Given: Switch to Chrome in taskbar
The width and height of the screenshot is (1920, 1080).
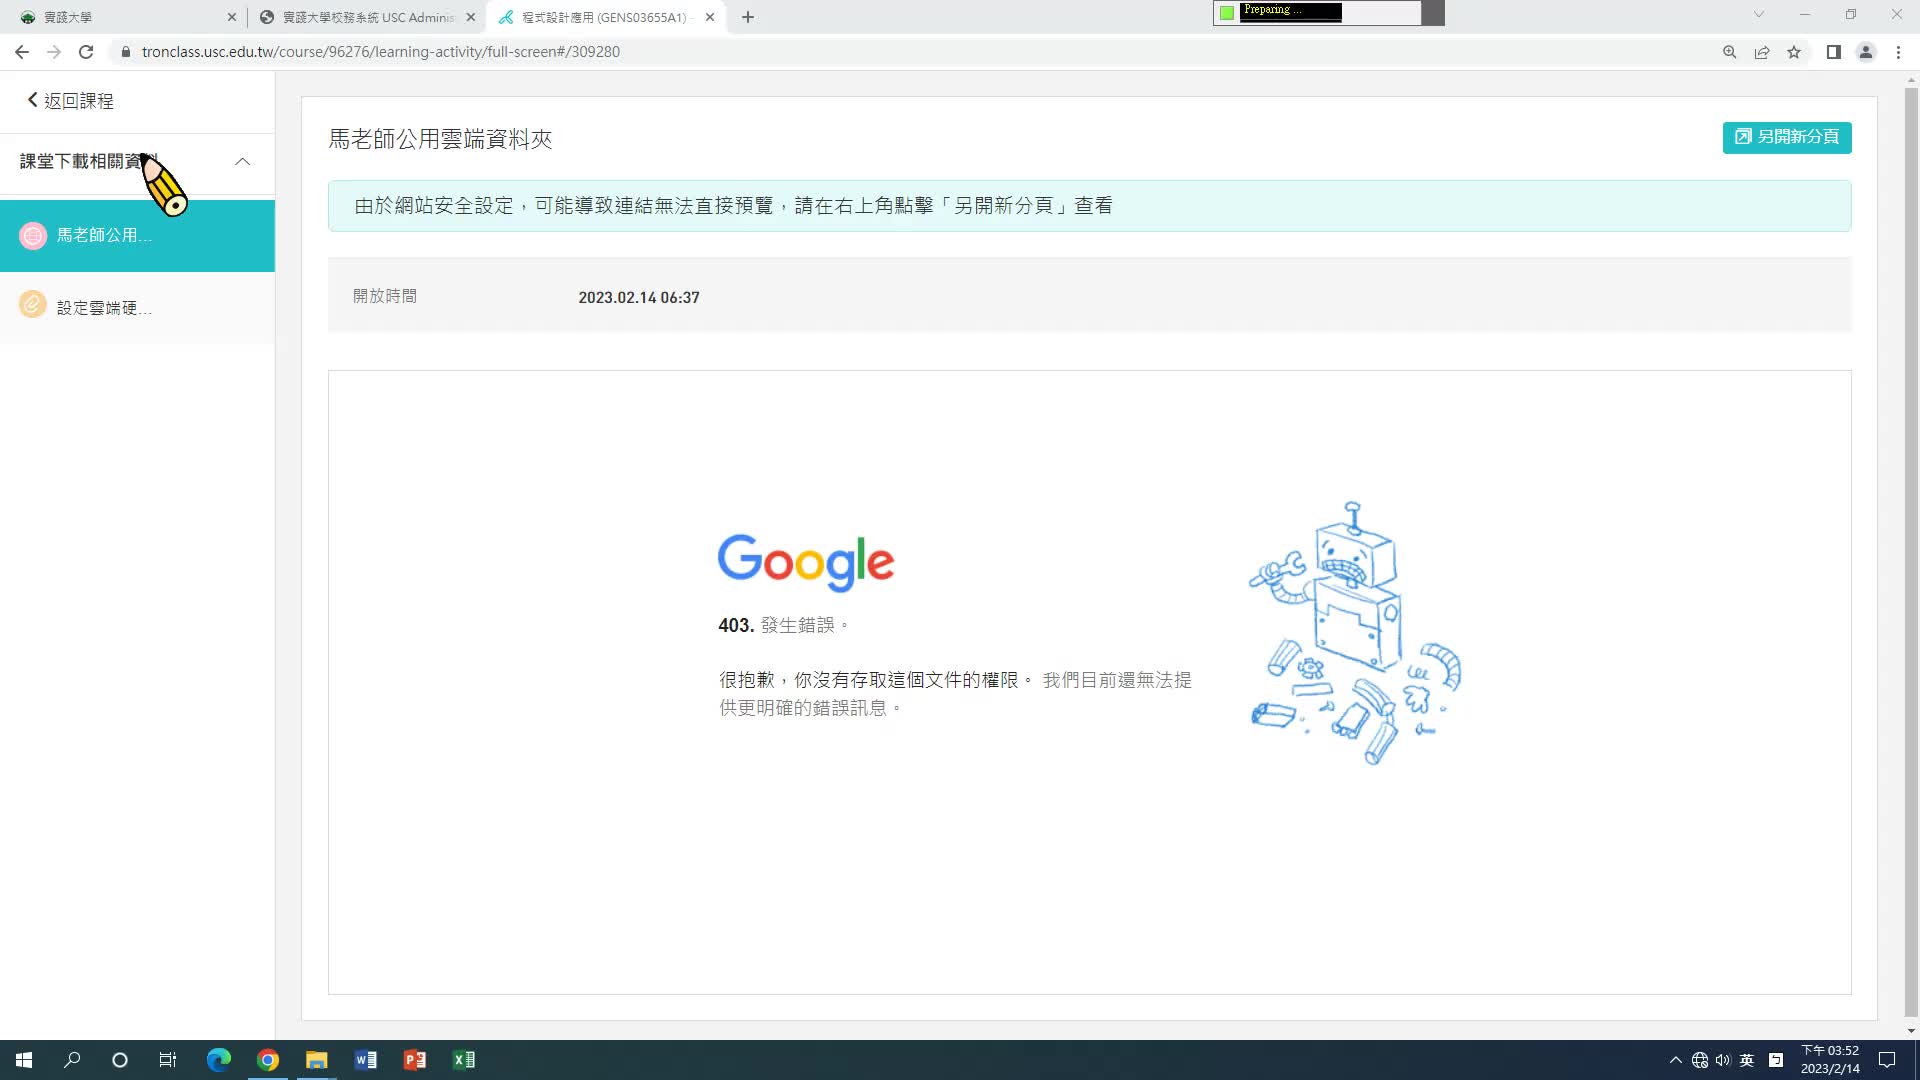Looking at the screenshot, I should 267,1060.
